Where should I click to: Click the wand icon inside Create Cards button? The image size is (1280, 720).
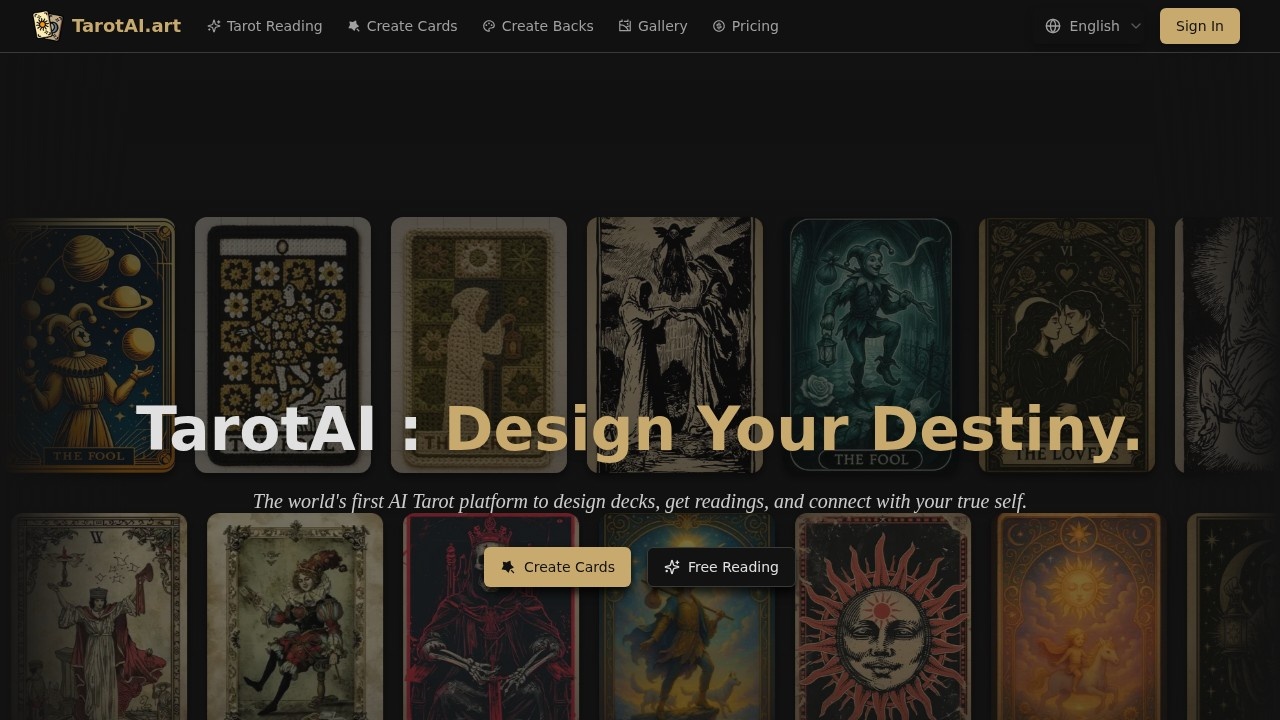click(x=509, y=567)
